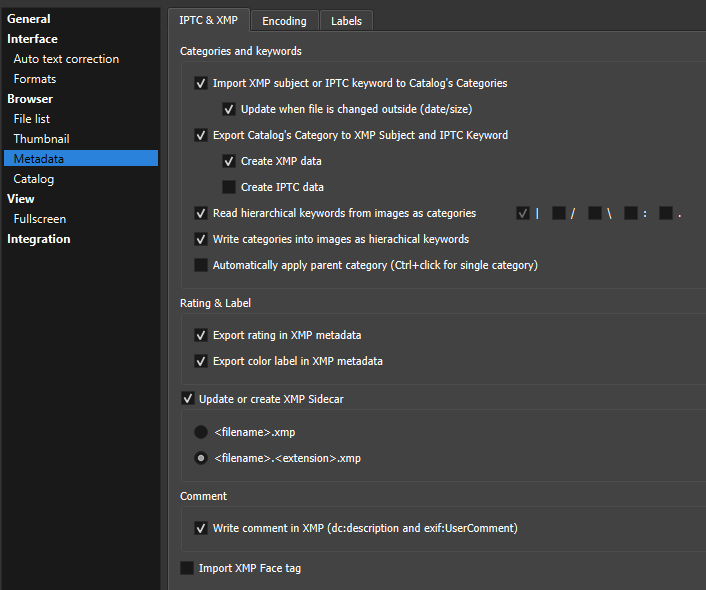Go to Thumbnail settings in sidebar
Screen dimensions: 706x590
click(41, 139)
